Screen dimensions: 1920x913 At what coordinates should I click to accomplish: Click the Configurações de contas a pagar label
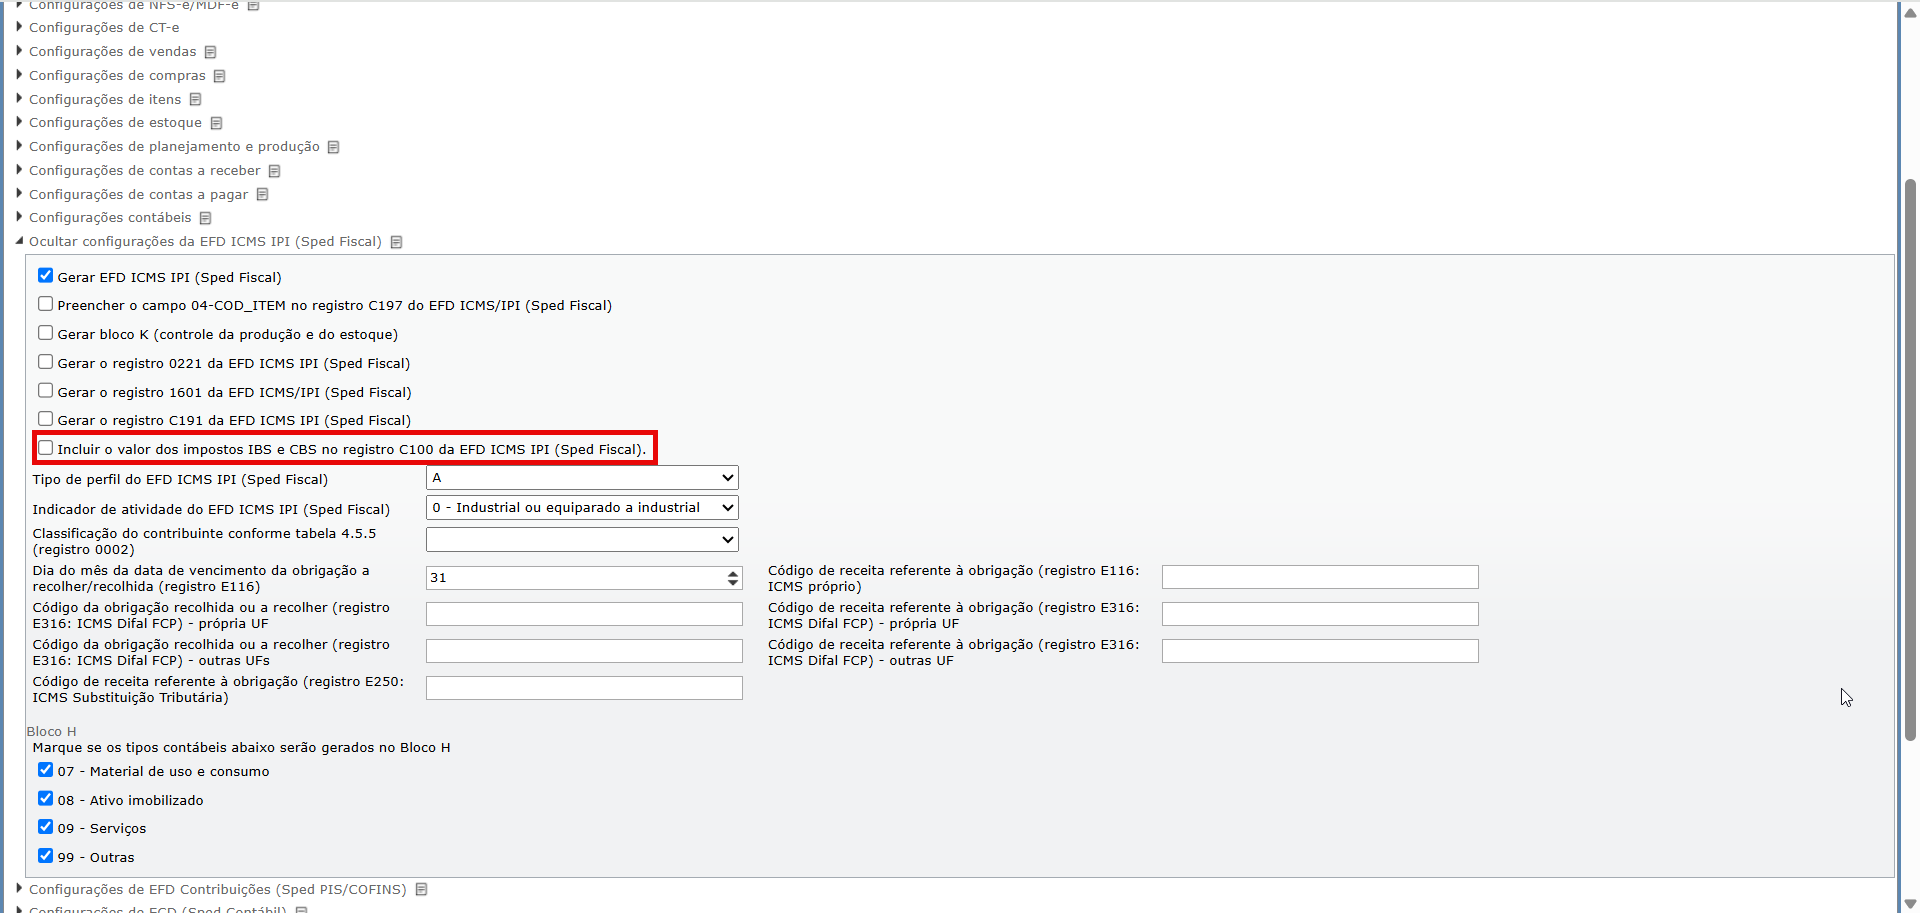point(139,195)
